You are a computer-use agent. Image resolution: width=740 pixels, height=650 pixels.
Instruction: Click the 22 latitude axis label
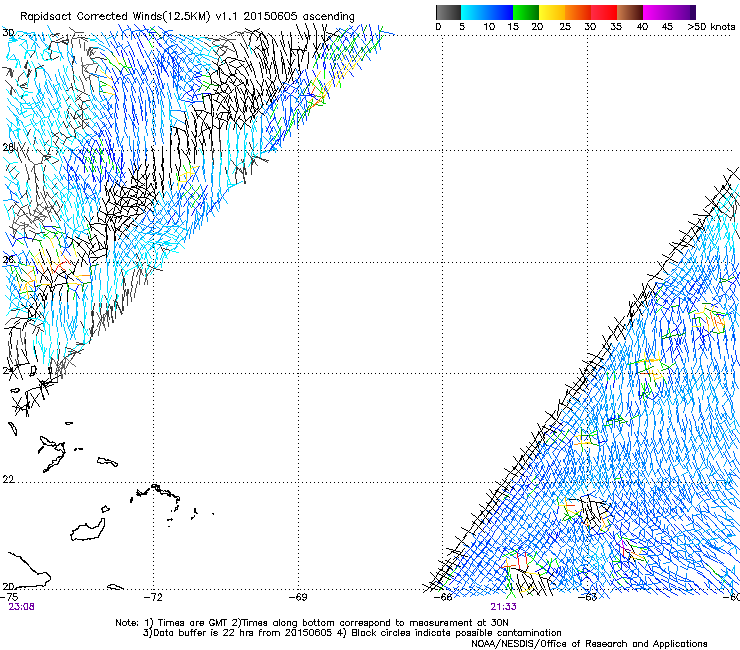pos(8,479)
